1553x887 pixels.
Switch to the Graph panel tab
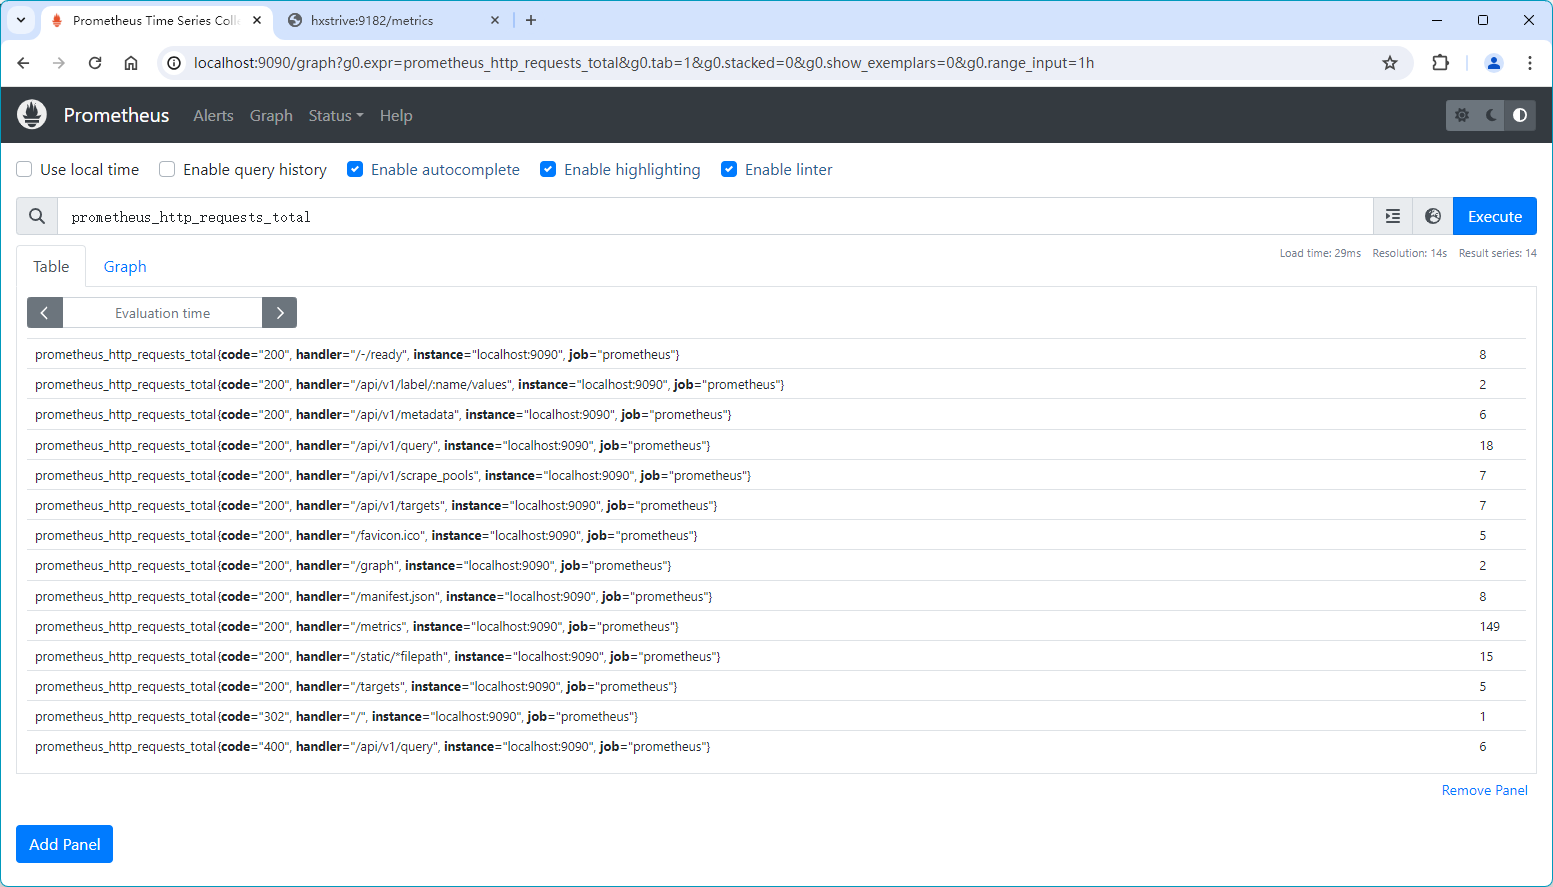[x=125, y=267]
